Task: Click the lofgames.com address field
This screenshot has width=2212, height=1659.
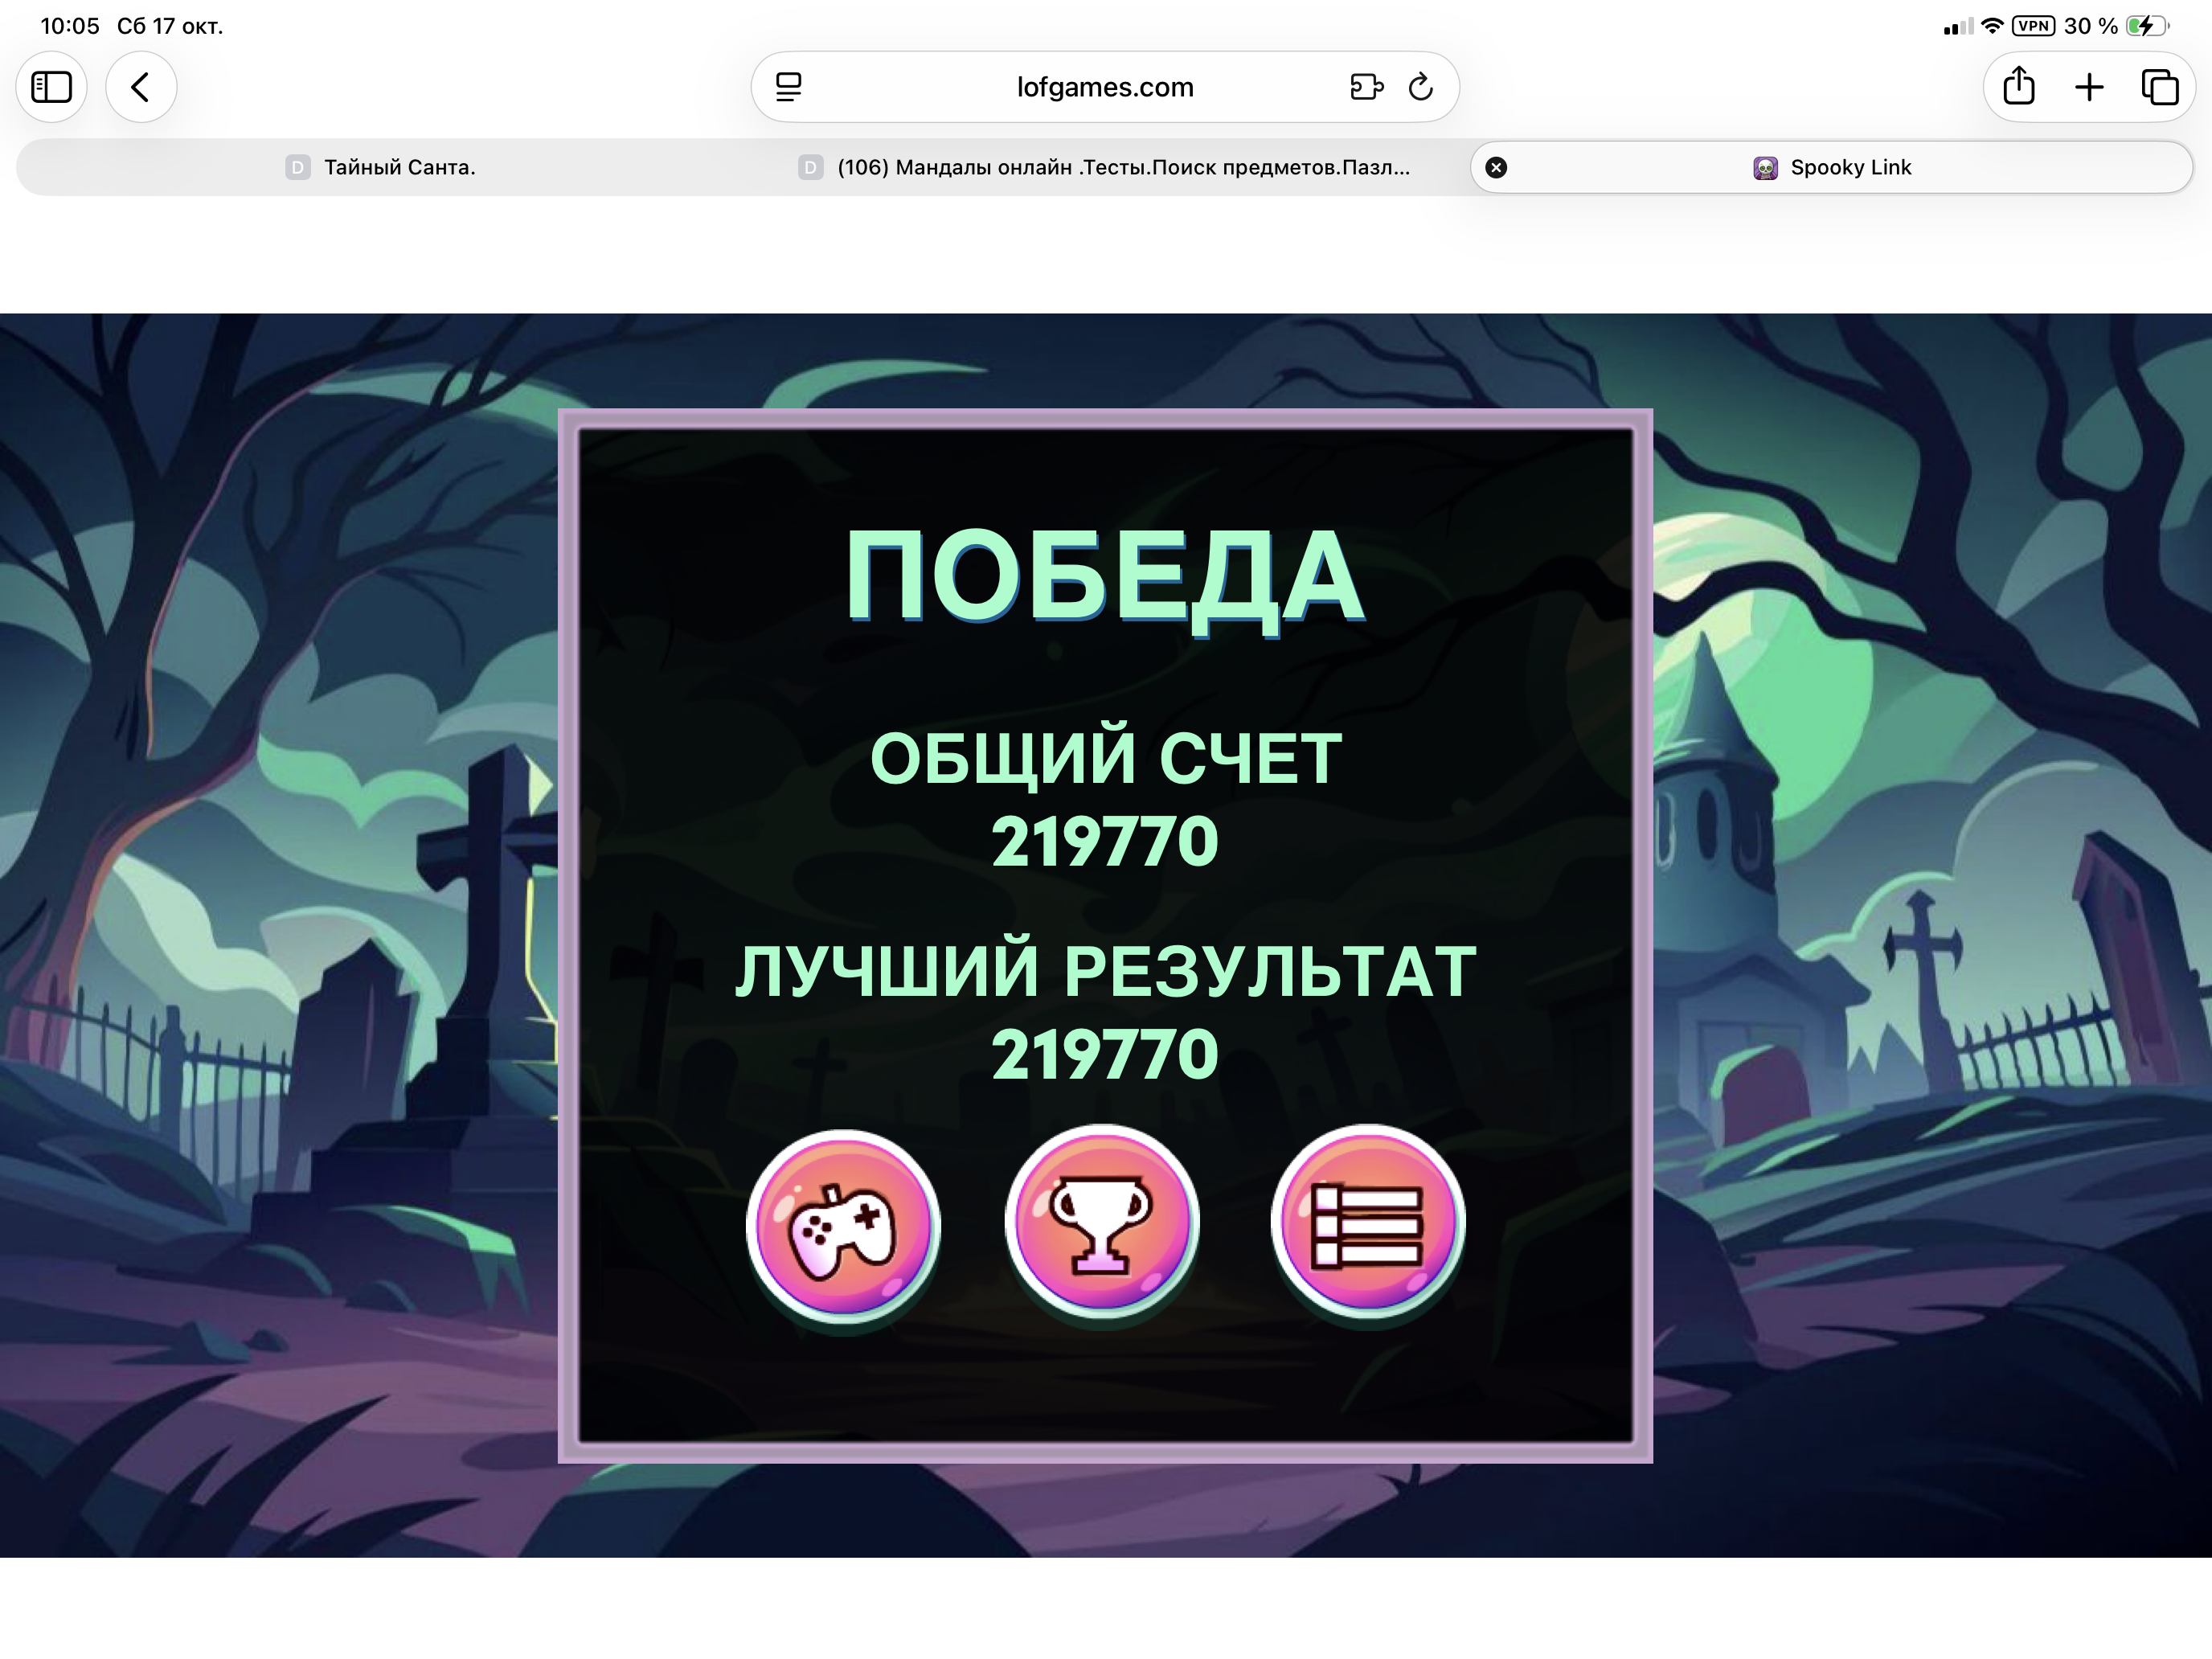Action: coord(1105,87)
